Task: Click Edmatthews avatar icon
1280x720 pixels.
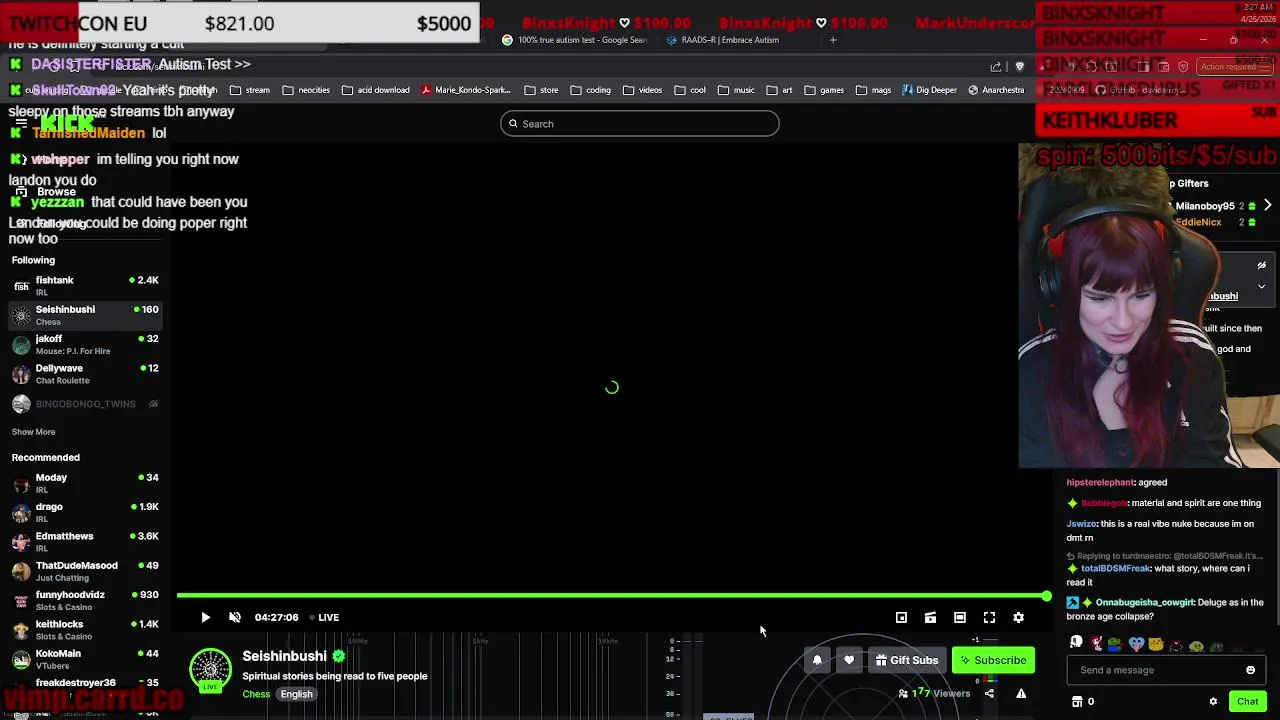Action: [x=21, y=542]
